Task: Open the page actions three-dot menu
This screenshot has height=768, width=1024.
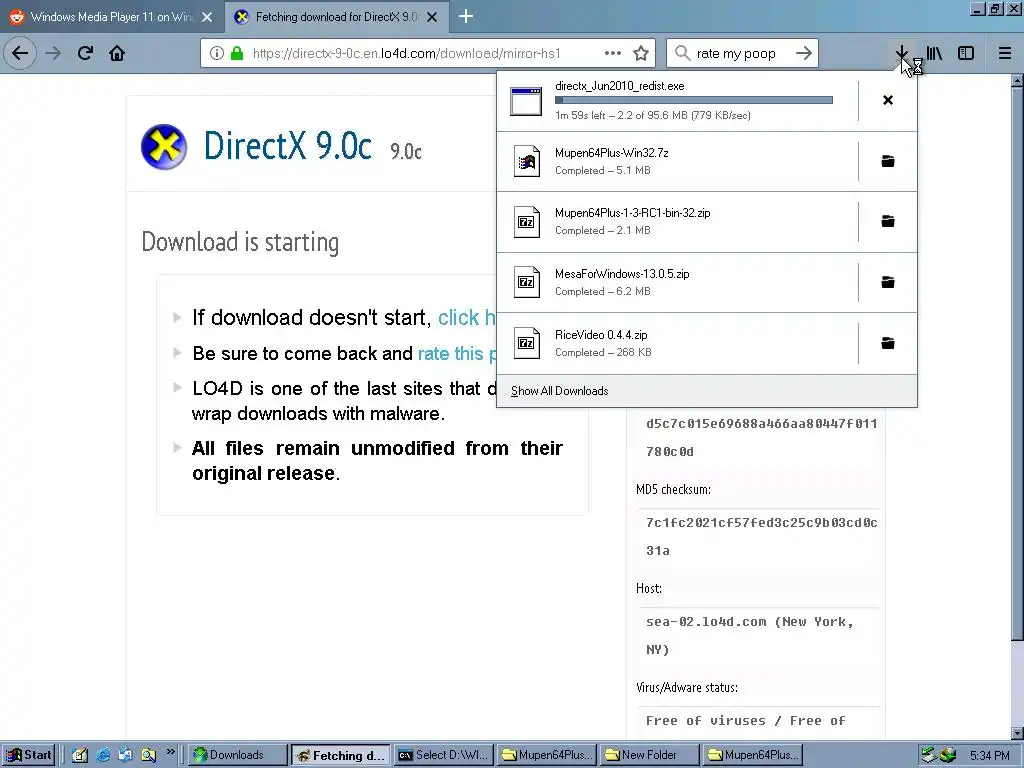Action: pos(613,53)
